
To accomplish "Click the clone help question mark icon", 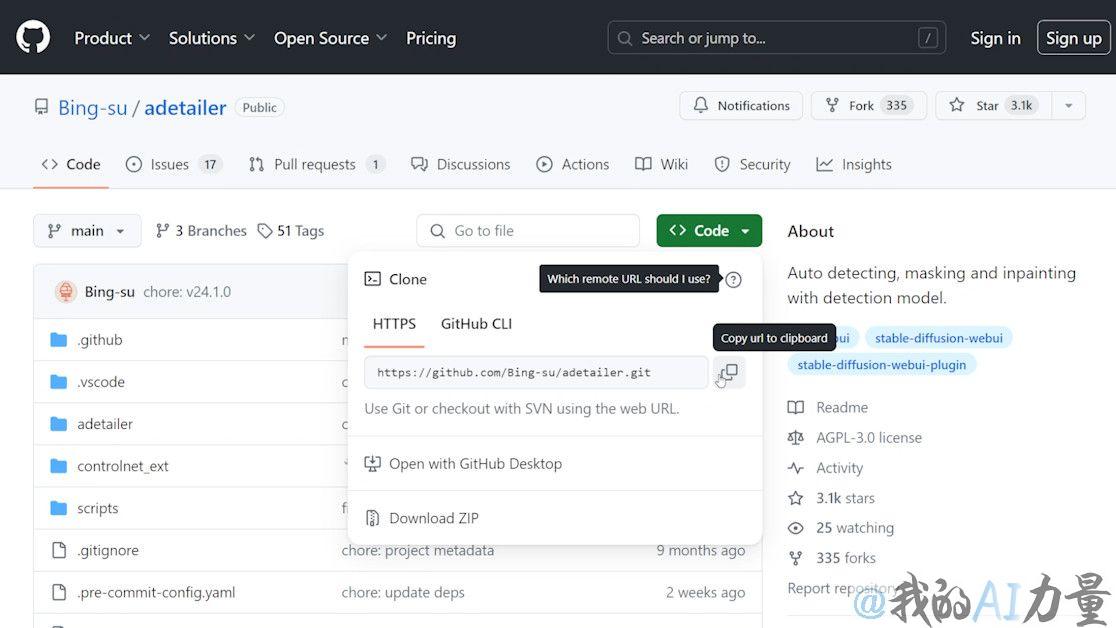I will click(x=733, y=280).
